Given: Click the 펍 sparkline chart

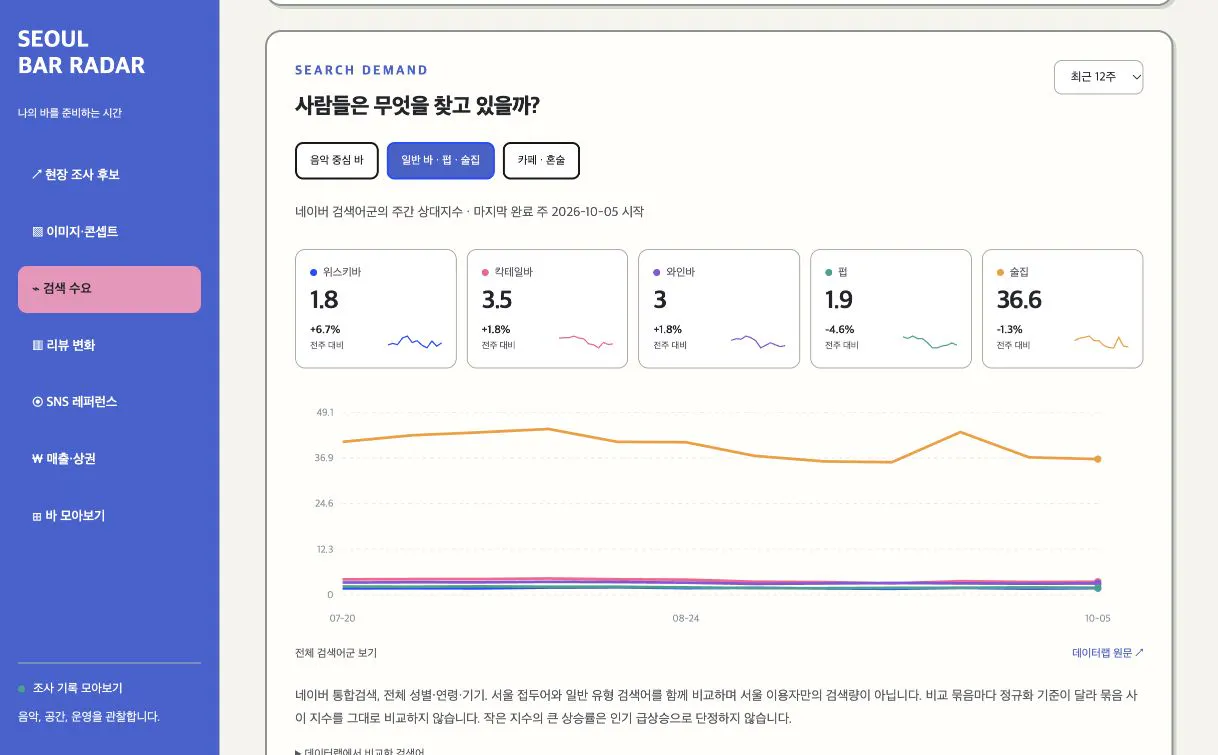Looking at the screenshot, I should tap(930, 342).
